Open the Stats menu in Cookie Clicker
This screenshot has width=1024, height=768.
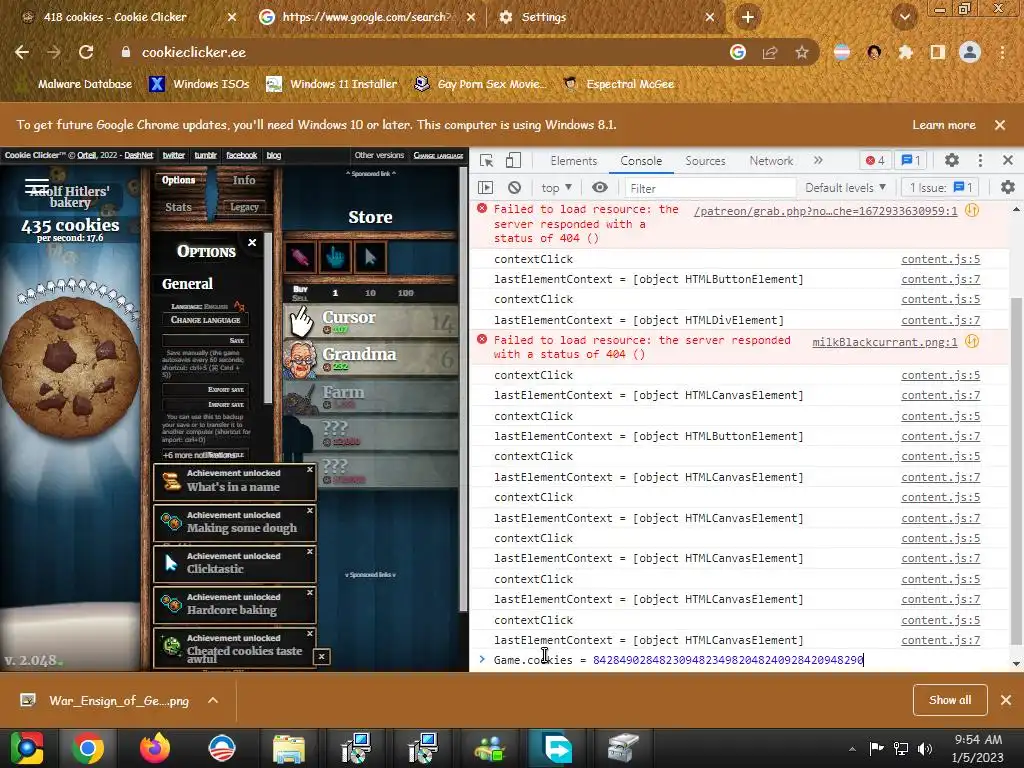coord(178,207)
